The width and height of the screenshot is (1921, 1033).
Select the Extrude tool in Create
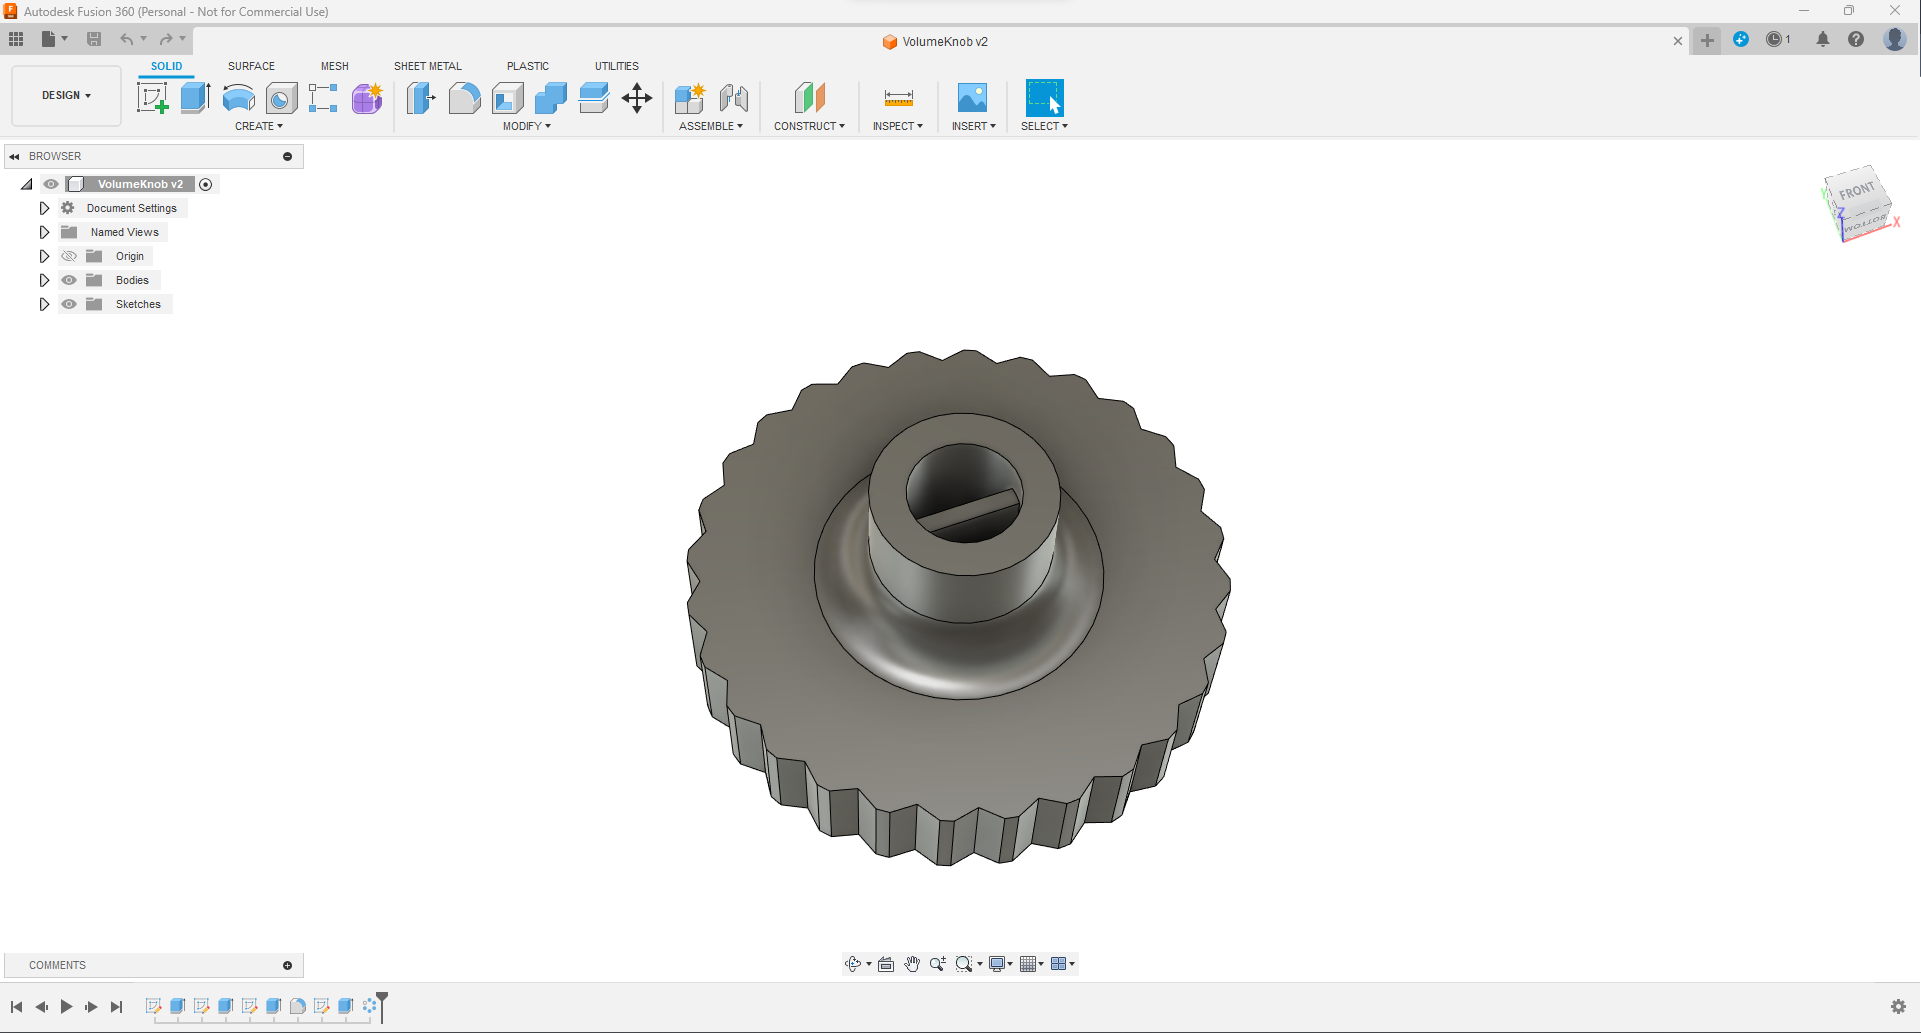(x=195, y=98)
